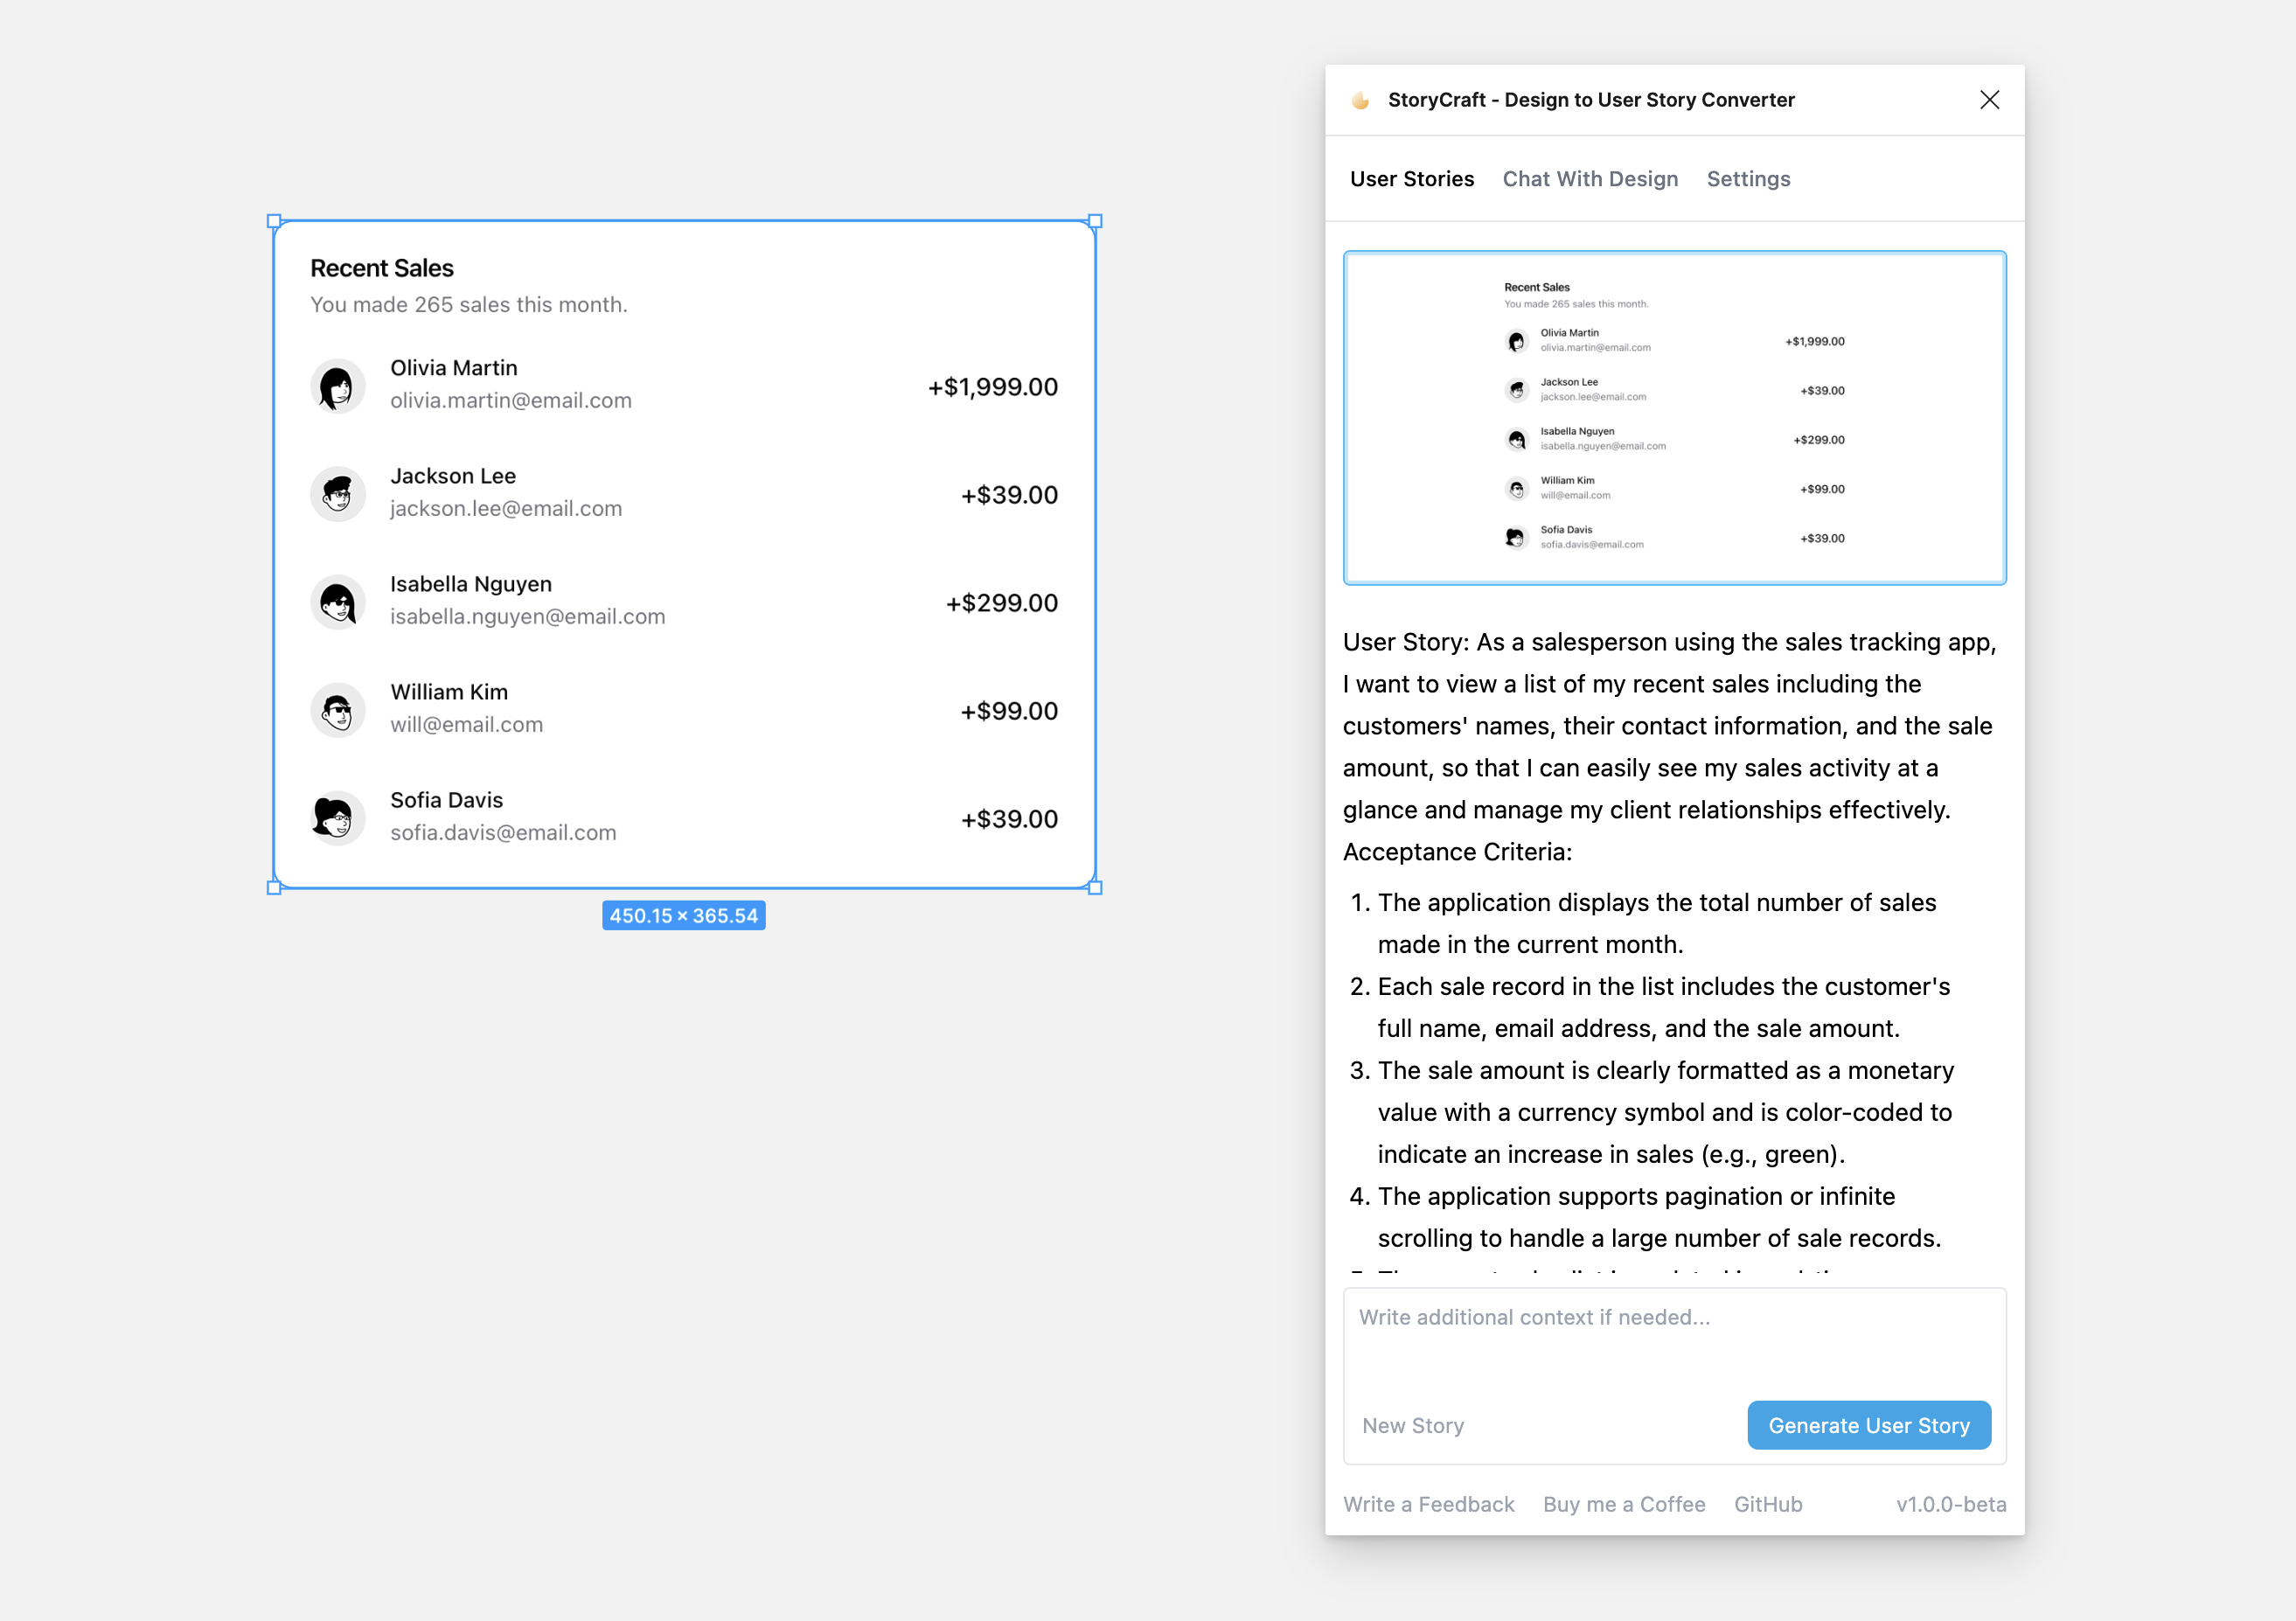Screen dimensions: 2296x1621
Task: Select the Isabella Nguyen name text
Action: tap(471, 584)
